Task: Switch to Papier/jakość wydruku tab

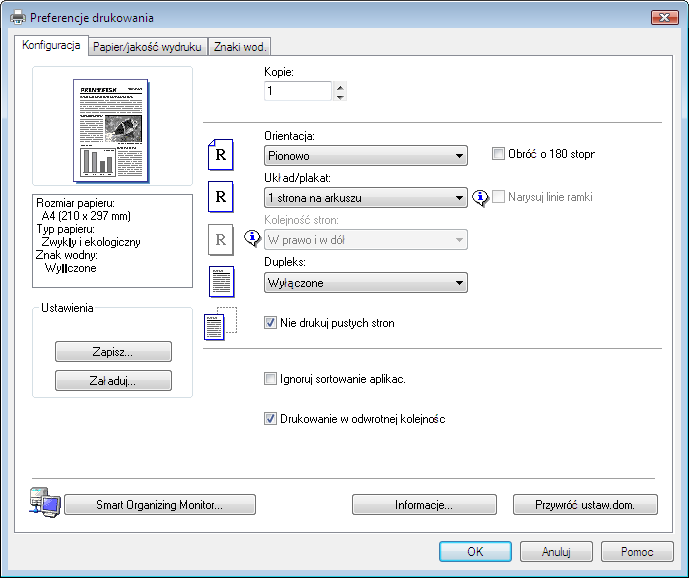Action: (147, 47)
